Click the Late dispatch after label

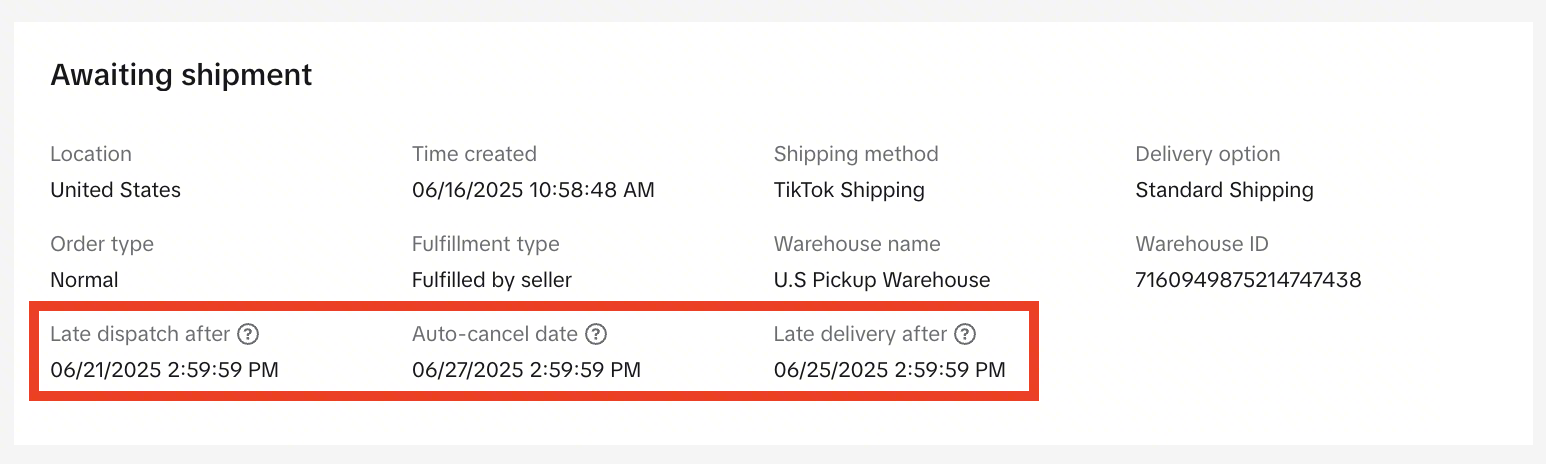tap(140, 334)
